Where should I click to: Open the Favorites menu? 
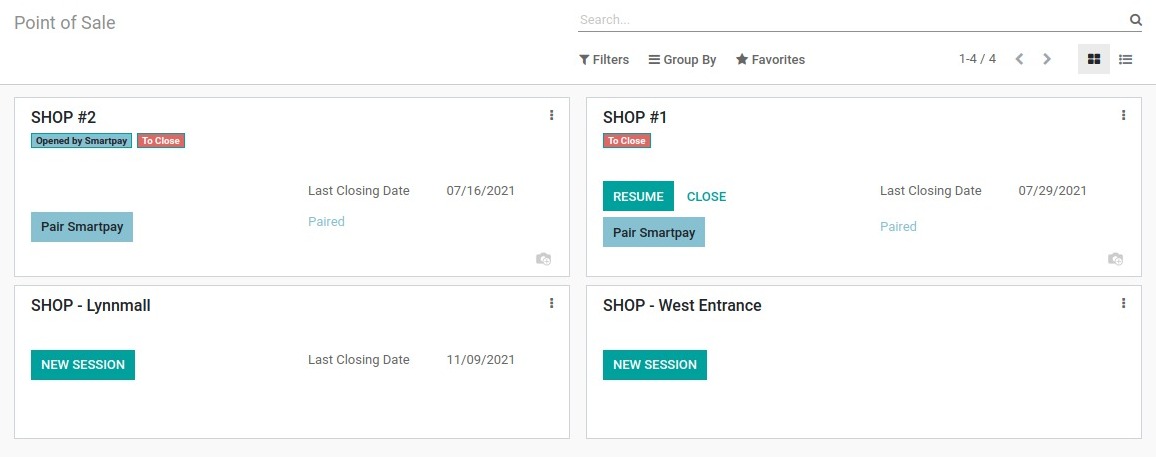point(770,60)
